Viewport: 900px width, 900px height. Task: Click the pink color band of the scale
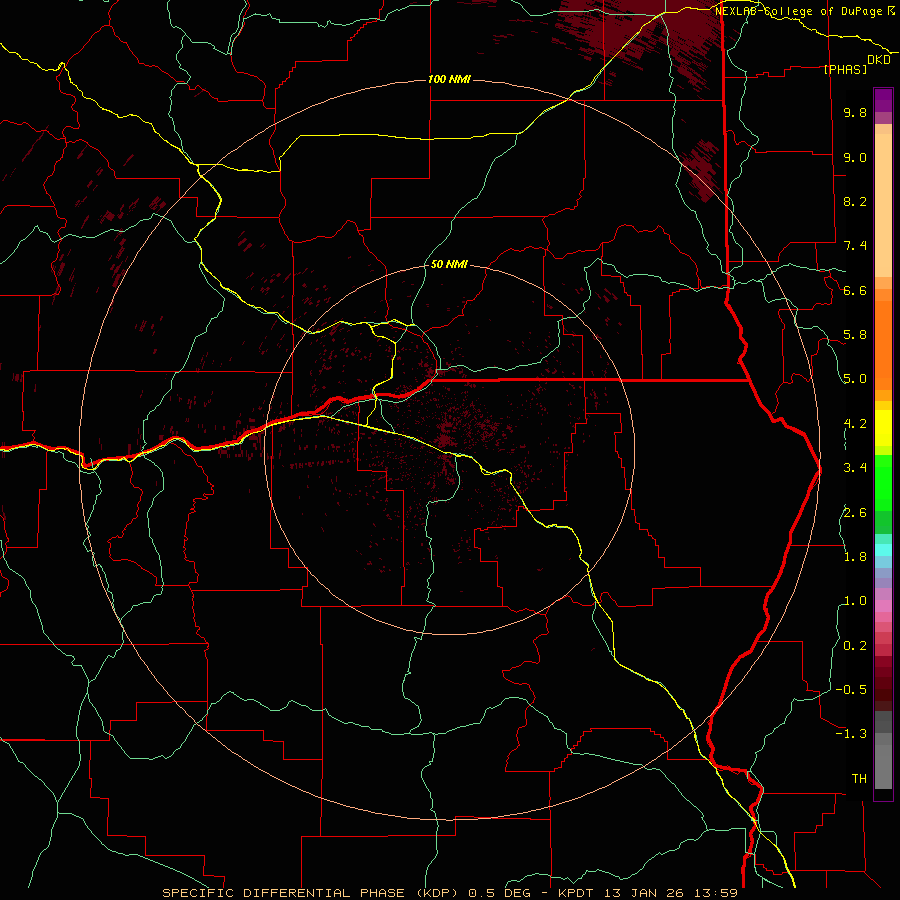(x=883, y=606)
